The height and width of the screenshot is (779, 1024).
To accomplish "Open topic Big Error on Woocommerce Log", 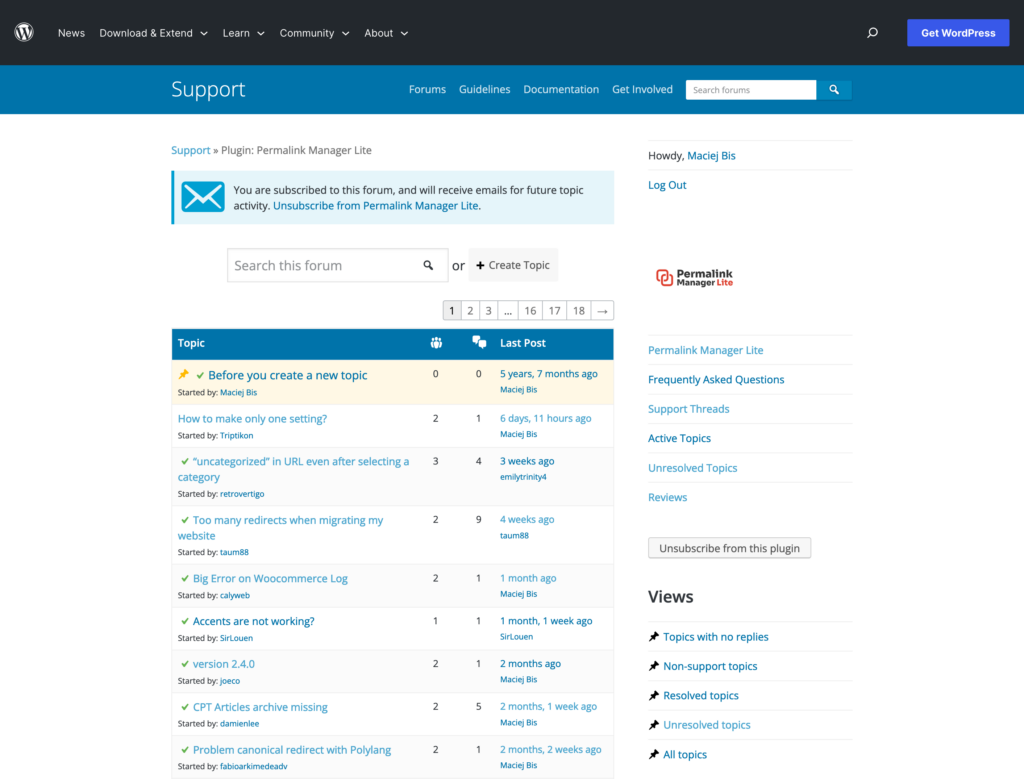I will [270, 579].
